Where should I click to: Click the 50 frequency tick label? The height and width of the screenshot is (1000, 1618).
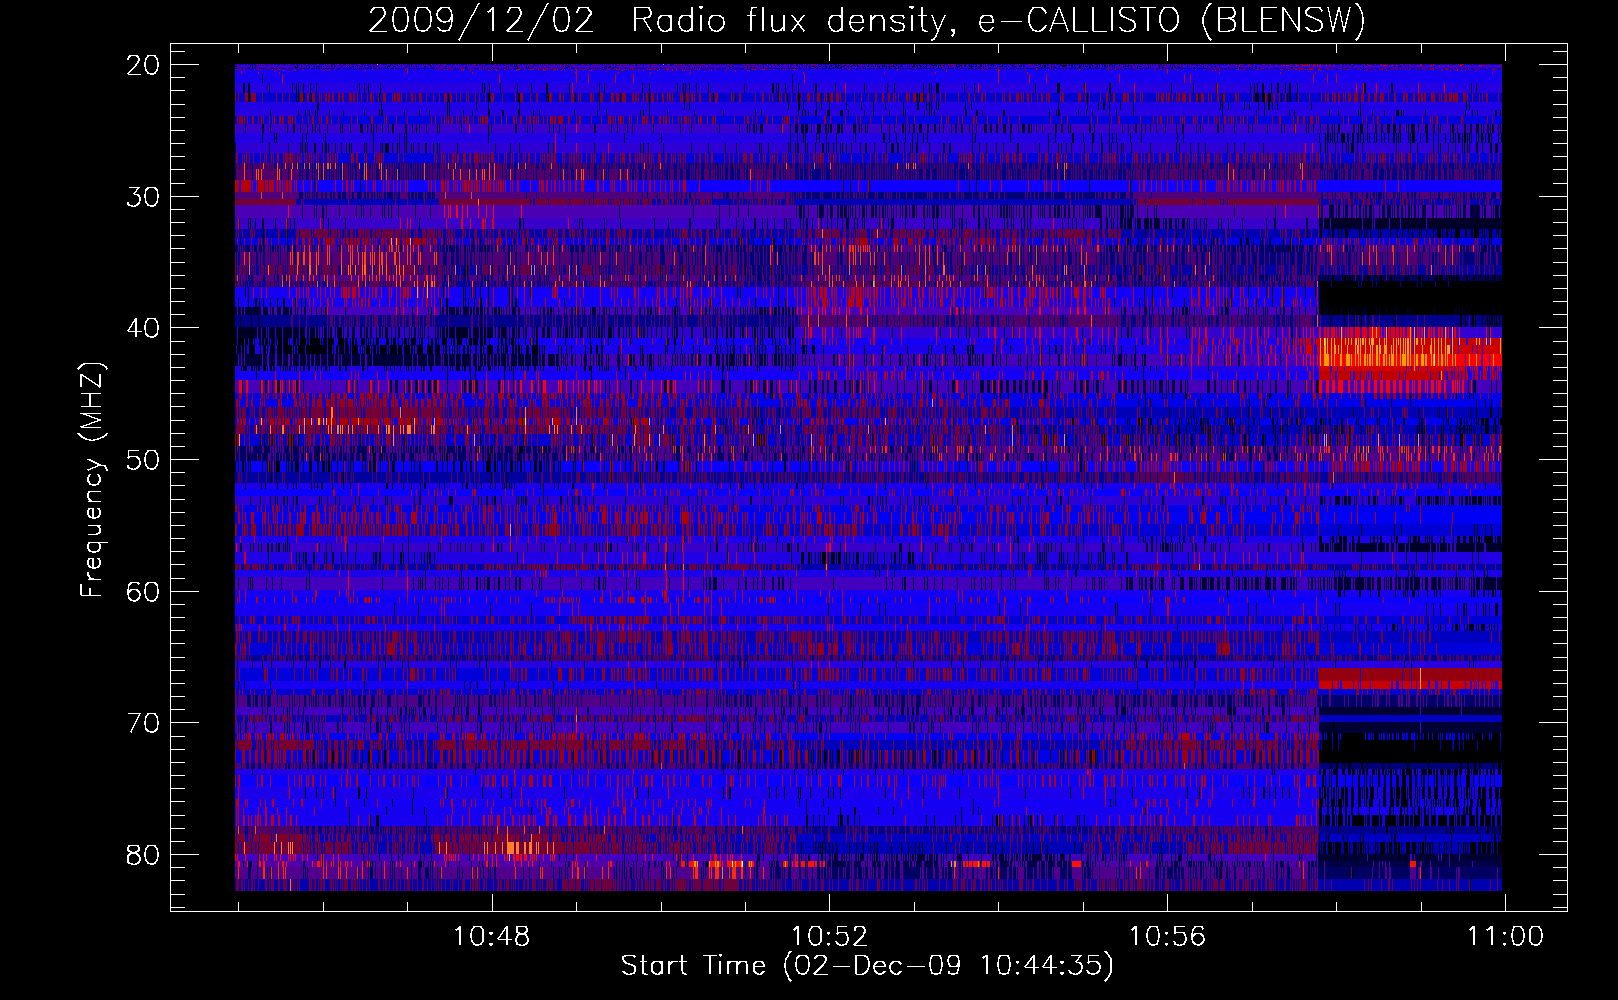click(x=143, y=460)
